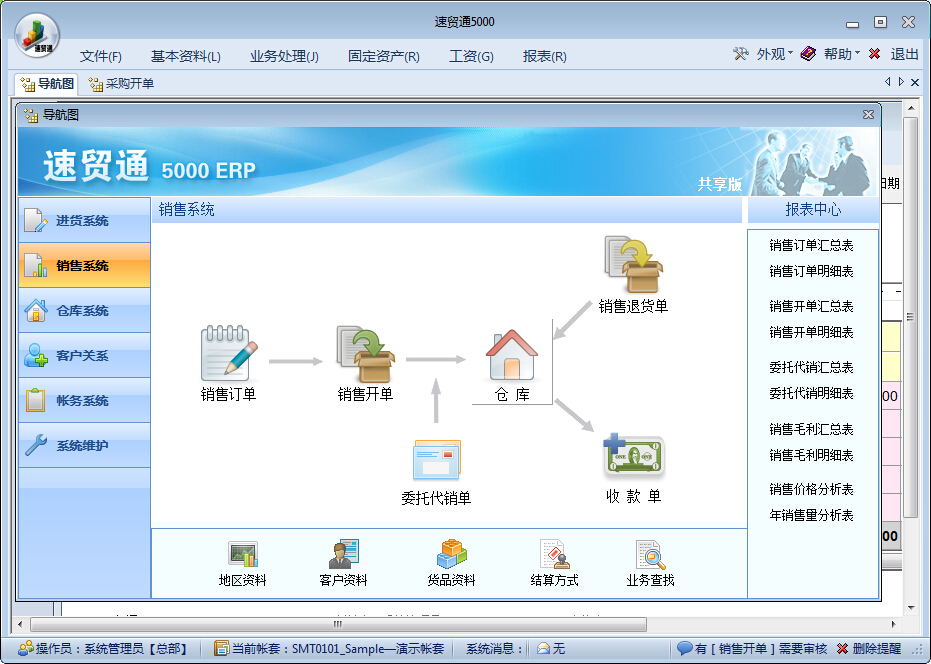
Task: Open the 销售毛利汇总表 report
Action: [x=811, y=429]
